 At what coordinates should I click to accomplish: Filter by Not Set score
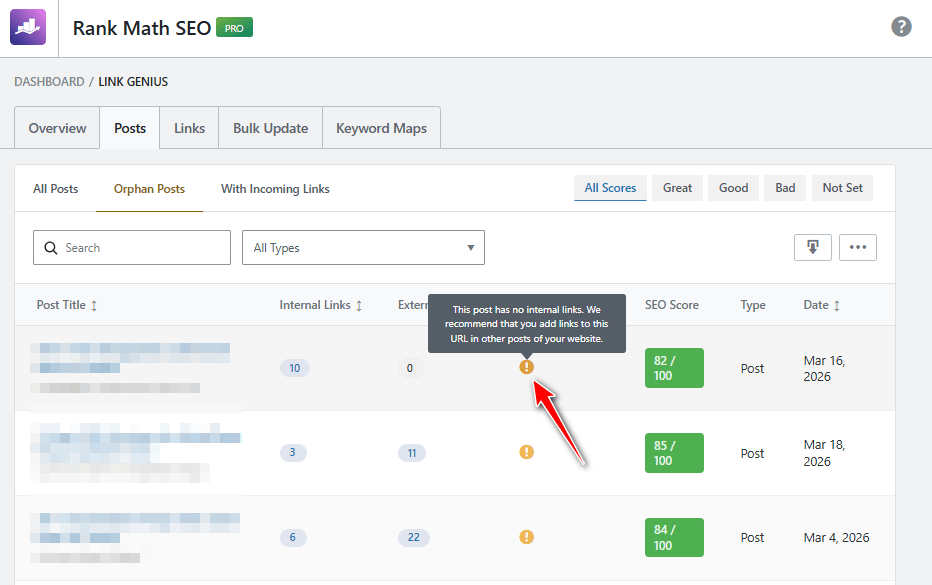pyautogui.click(x=842, y=188)
